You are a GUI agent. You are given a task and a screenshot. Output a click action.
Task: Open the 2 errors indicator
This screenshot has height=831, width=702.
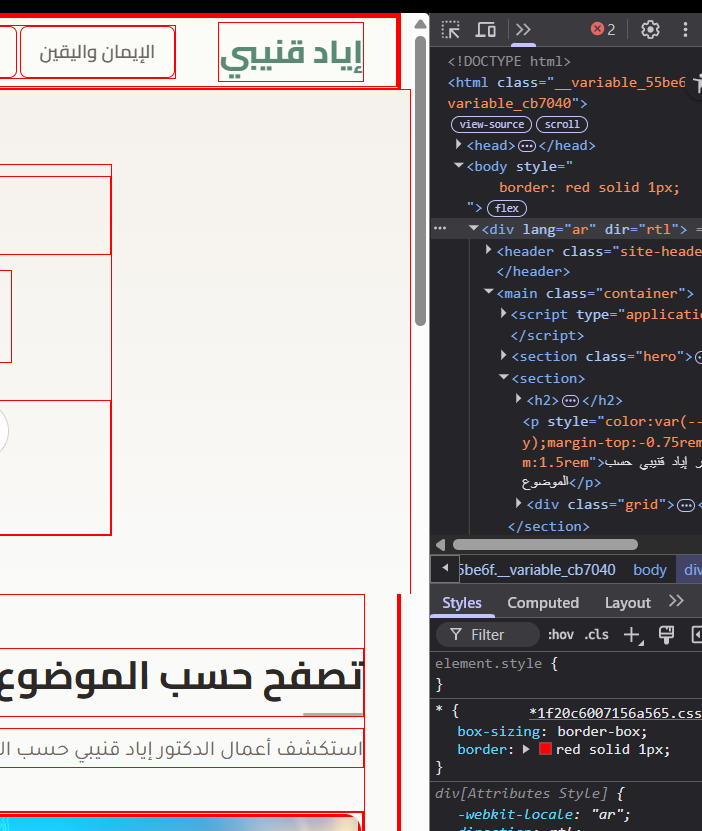click(x=603, y=29)
